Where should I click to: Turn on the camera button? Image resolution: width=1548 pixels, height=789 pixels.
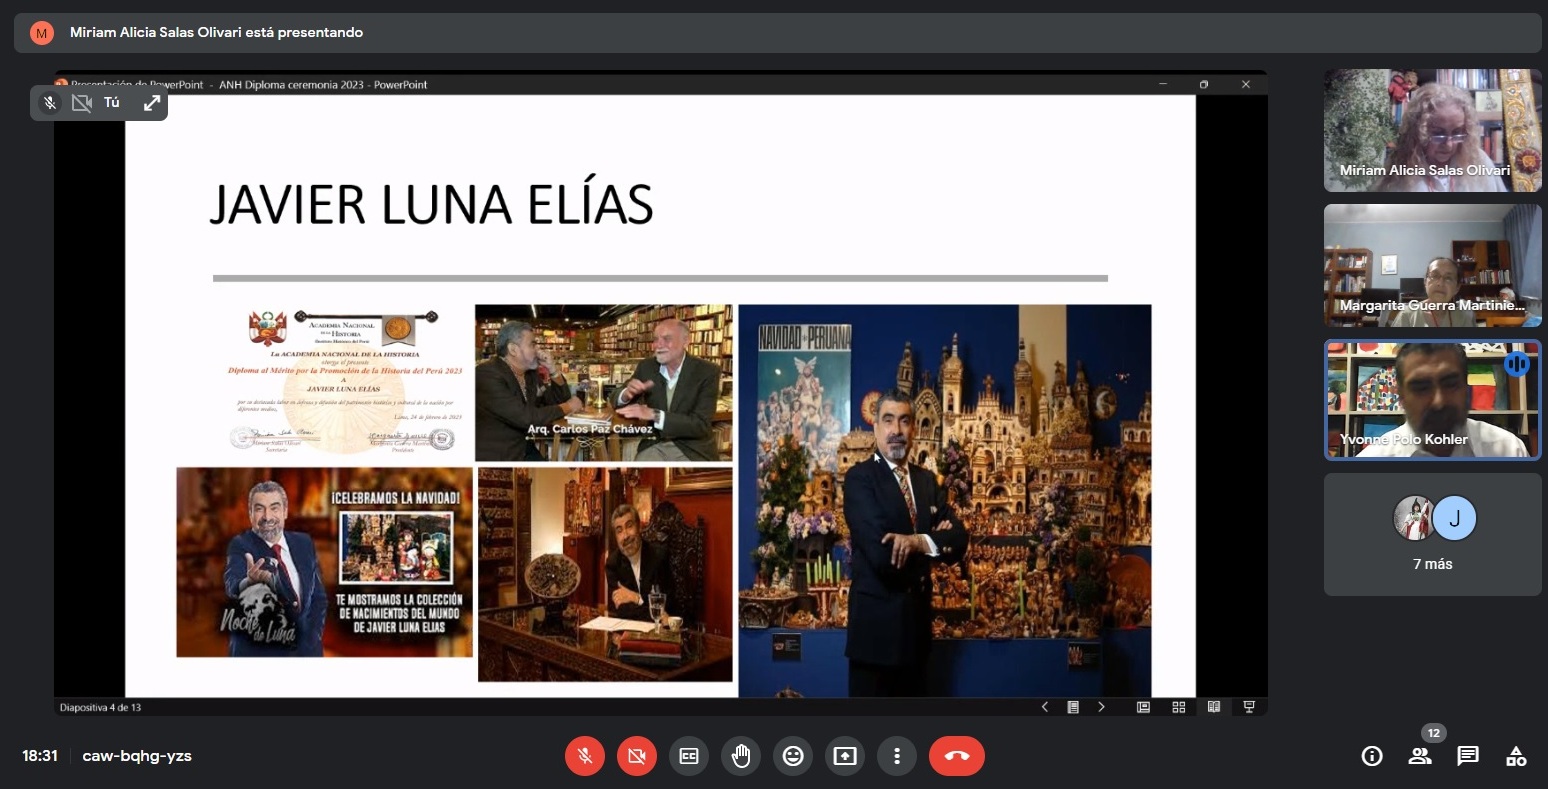pos(637,756)
